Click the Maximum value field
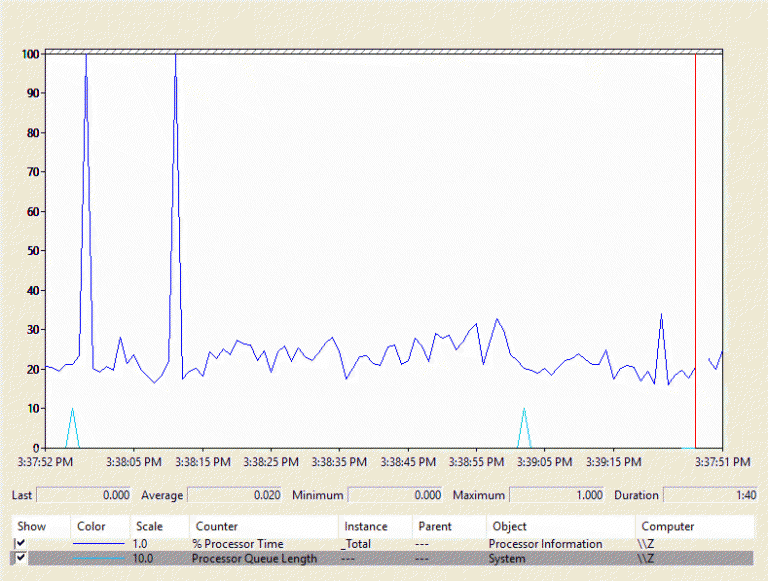 [x=558, y=495]
